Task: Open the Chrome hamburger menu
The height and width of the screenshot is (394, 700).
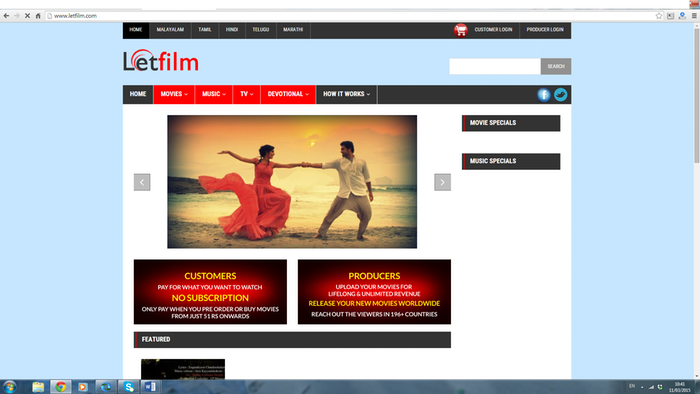Action: pyautogui.click(x=694, y=16)
